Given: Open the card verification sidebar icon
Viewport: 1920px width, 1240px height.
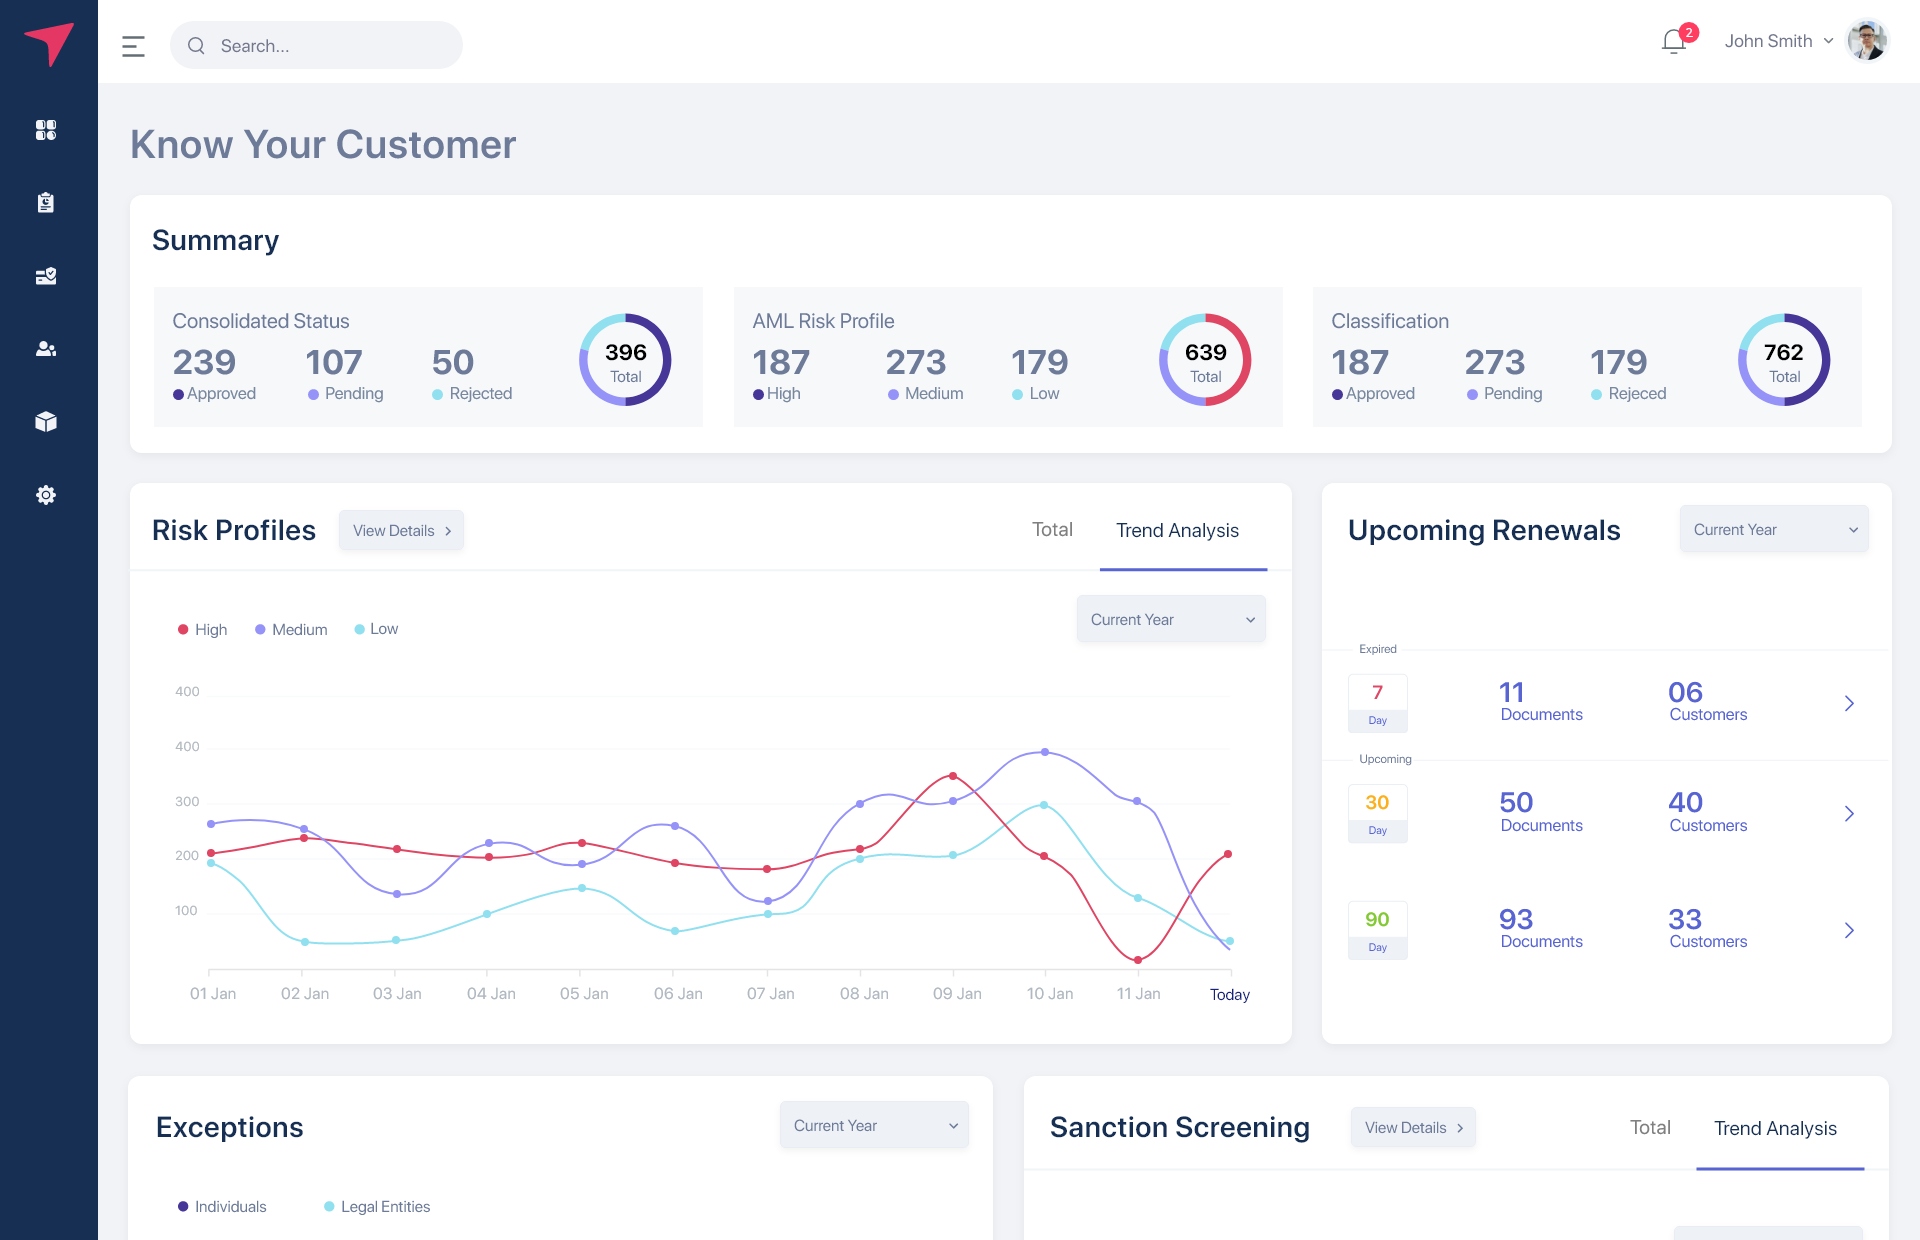Looking at the screenshot, I should (46, 276).
